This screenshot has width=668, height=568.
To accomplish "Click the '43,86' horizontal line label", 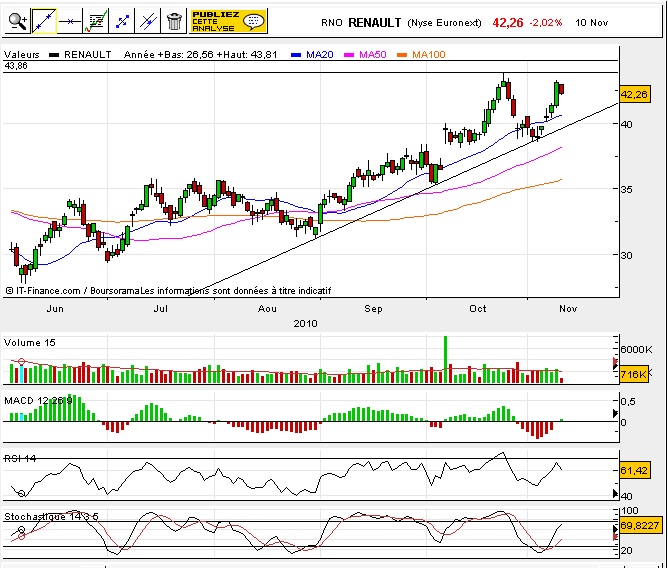I will tap(16, 66).
